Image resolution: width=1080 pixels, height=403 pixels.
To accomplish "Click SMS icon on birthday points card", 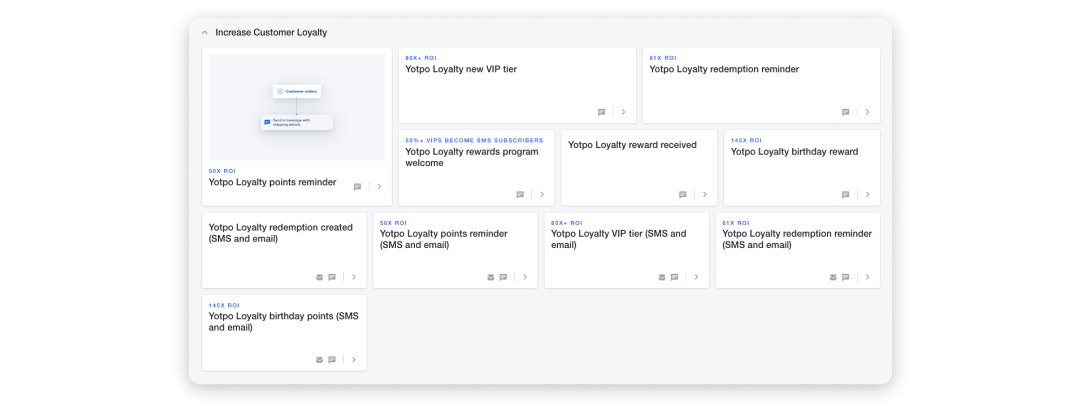I will pyautogui.click(x=332, y=360).
